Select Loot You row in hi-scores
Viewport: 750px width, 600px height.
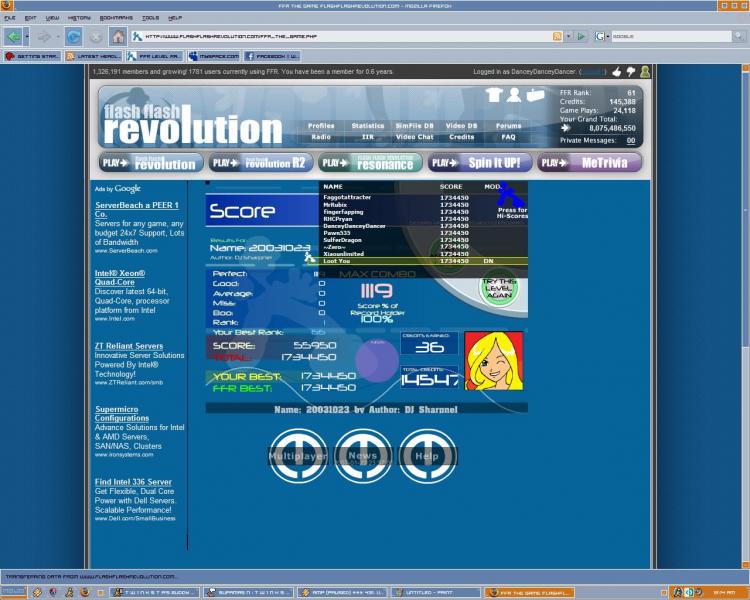tap(423, 261)
